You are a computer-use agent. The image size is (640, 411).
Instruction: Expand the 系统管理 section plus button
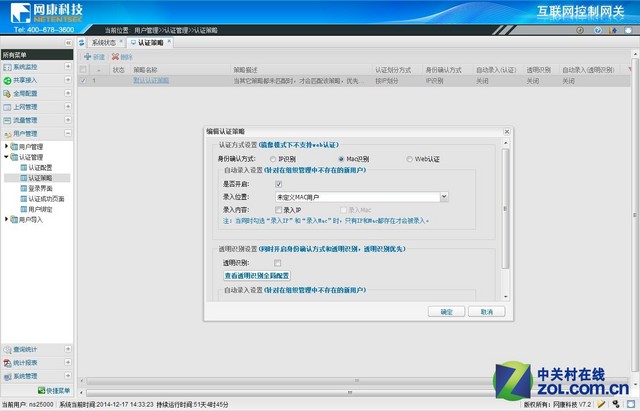[x=68, y=376]
